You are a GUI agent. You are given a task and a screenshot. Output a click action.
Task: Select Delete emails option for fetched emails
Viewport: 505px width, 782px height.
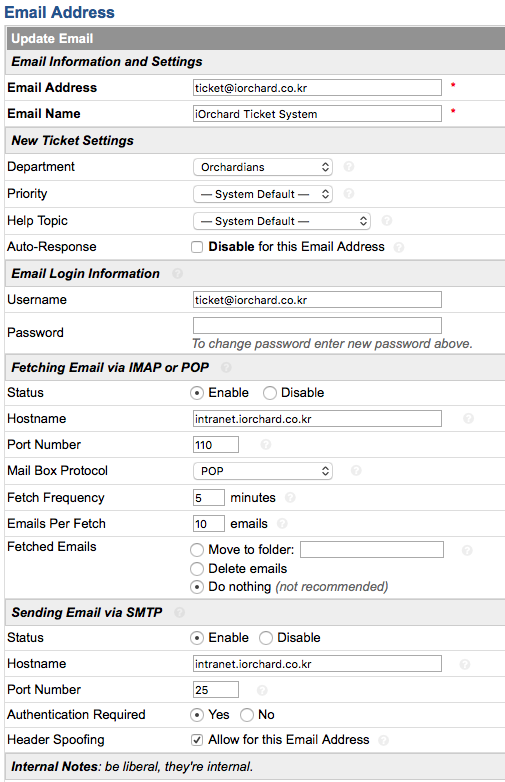197,569
